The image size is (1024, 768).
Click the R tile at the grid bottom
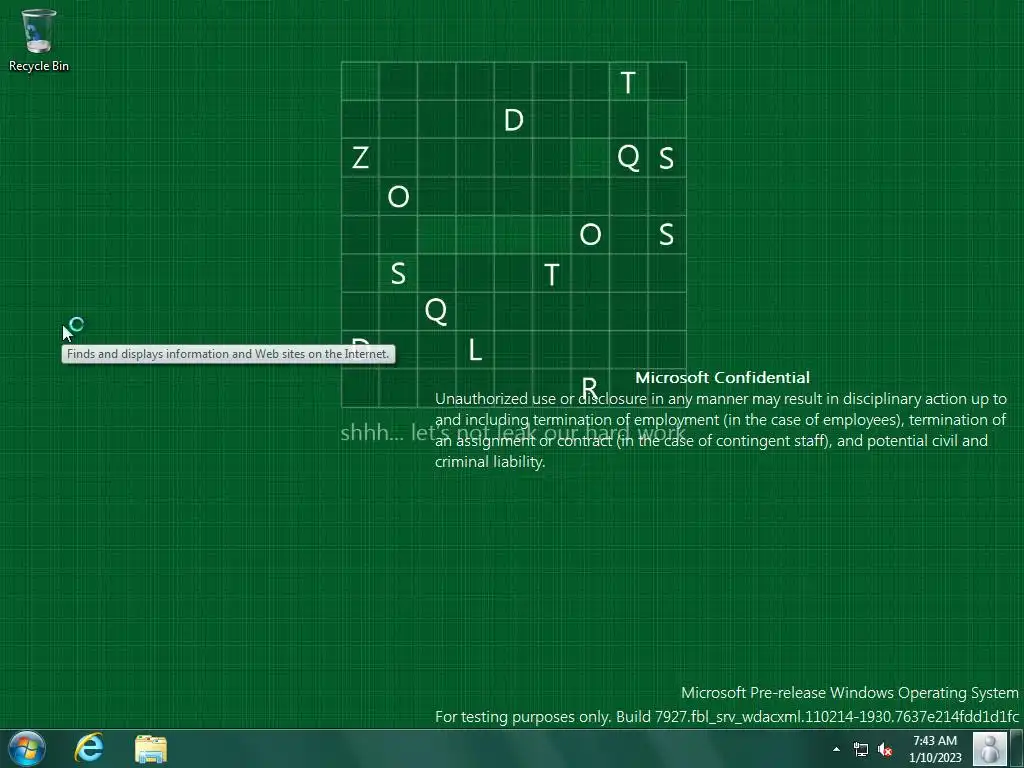point(590,388)
